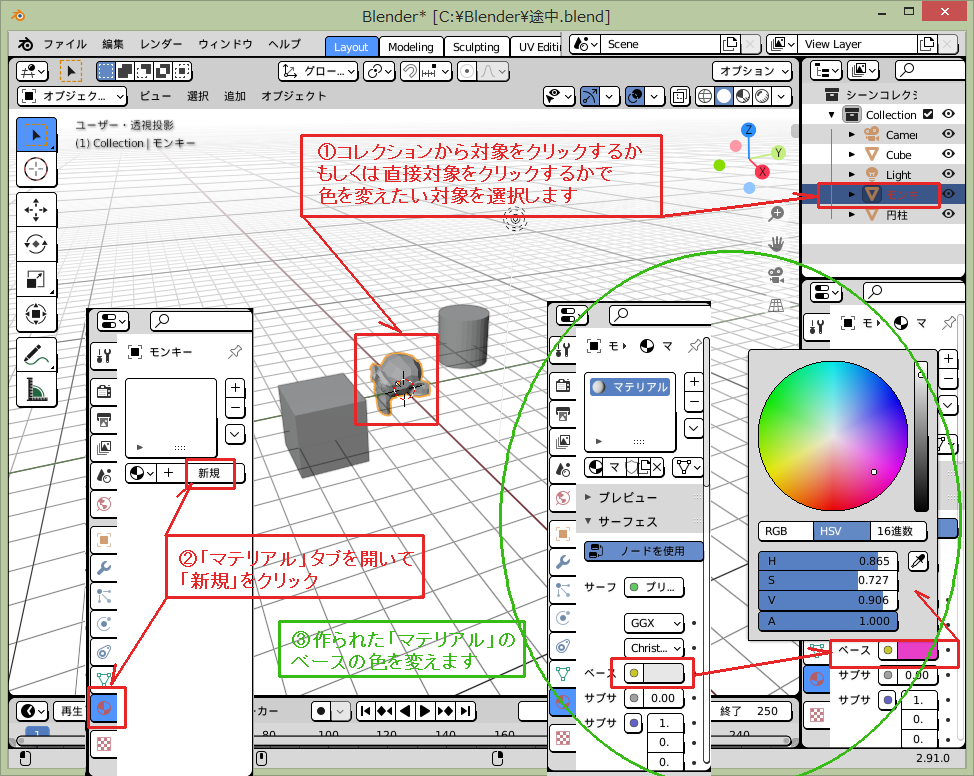
Task: Switch perspective/orthographic grid icon
Action: tap(776, 305)
